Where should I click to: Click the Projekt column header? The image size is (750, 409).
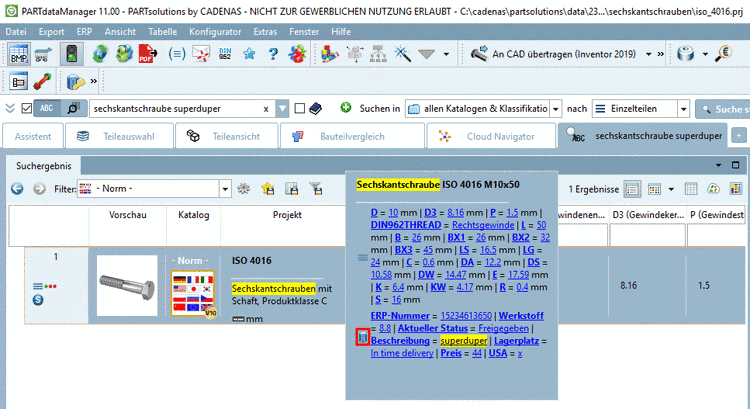pos(287,215)
